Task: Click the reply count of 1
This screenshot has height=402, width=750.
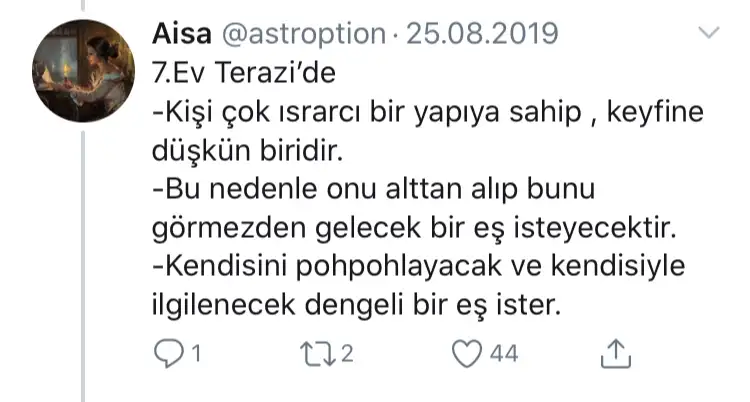Action: pyautogui.click(x=197, y=353)
